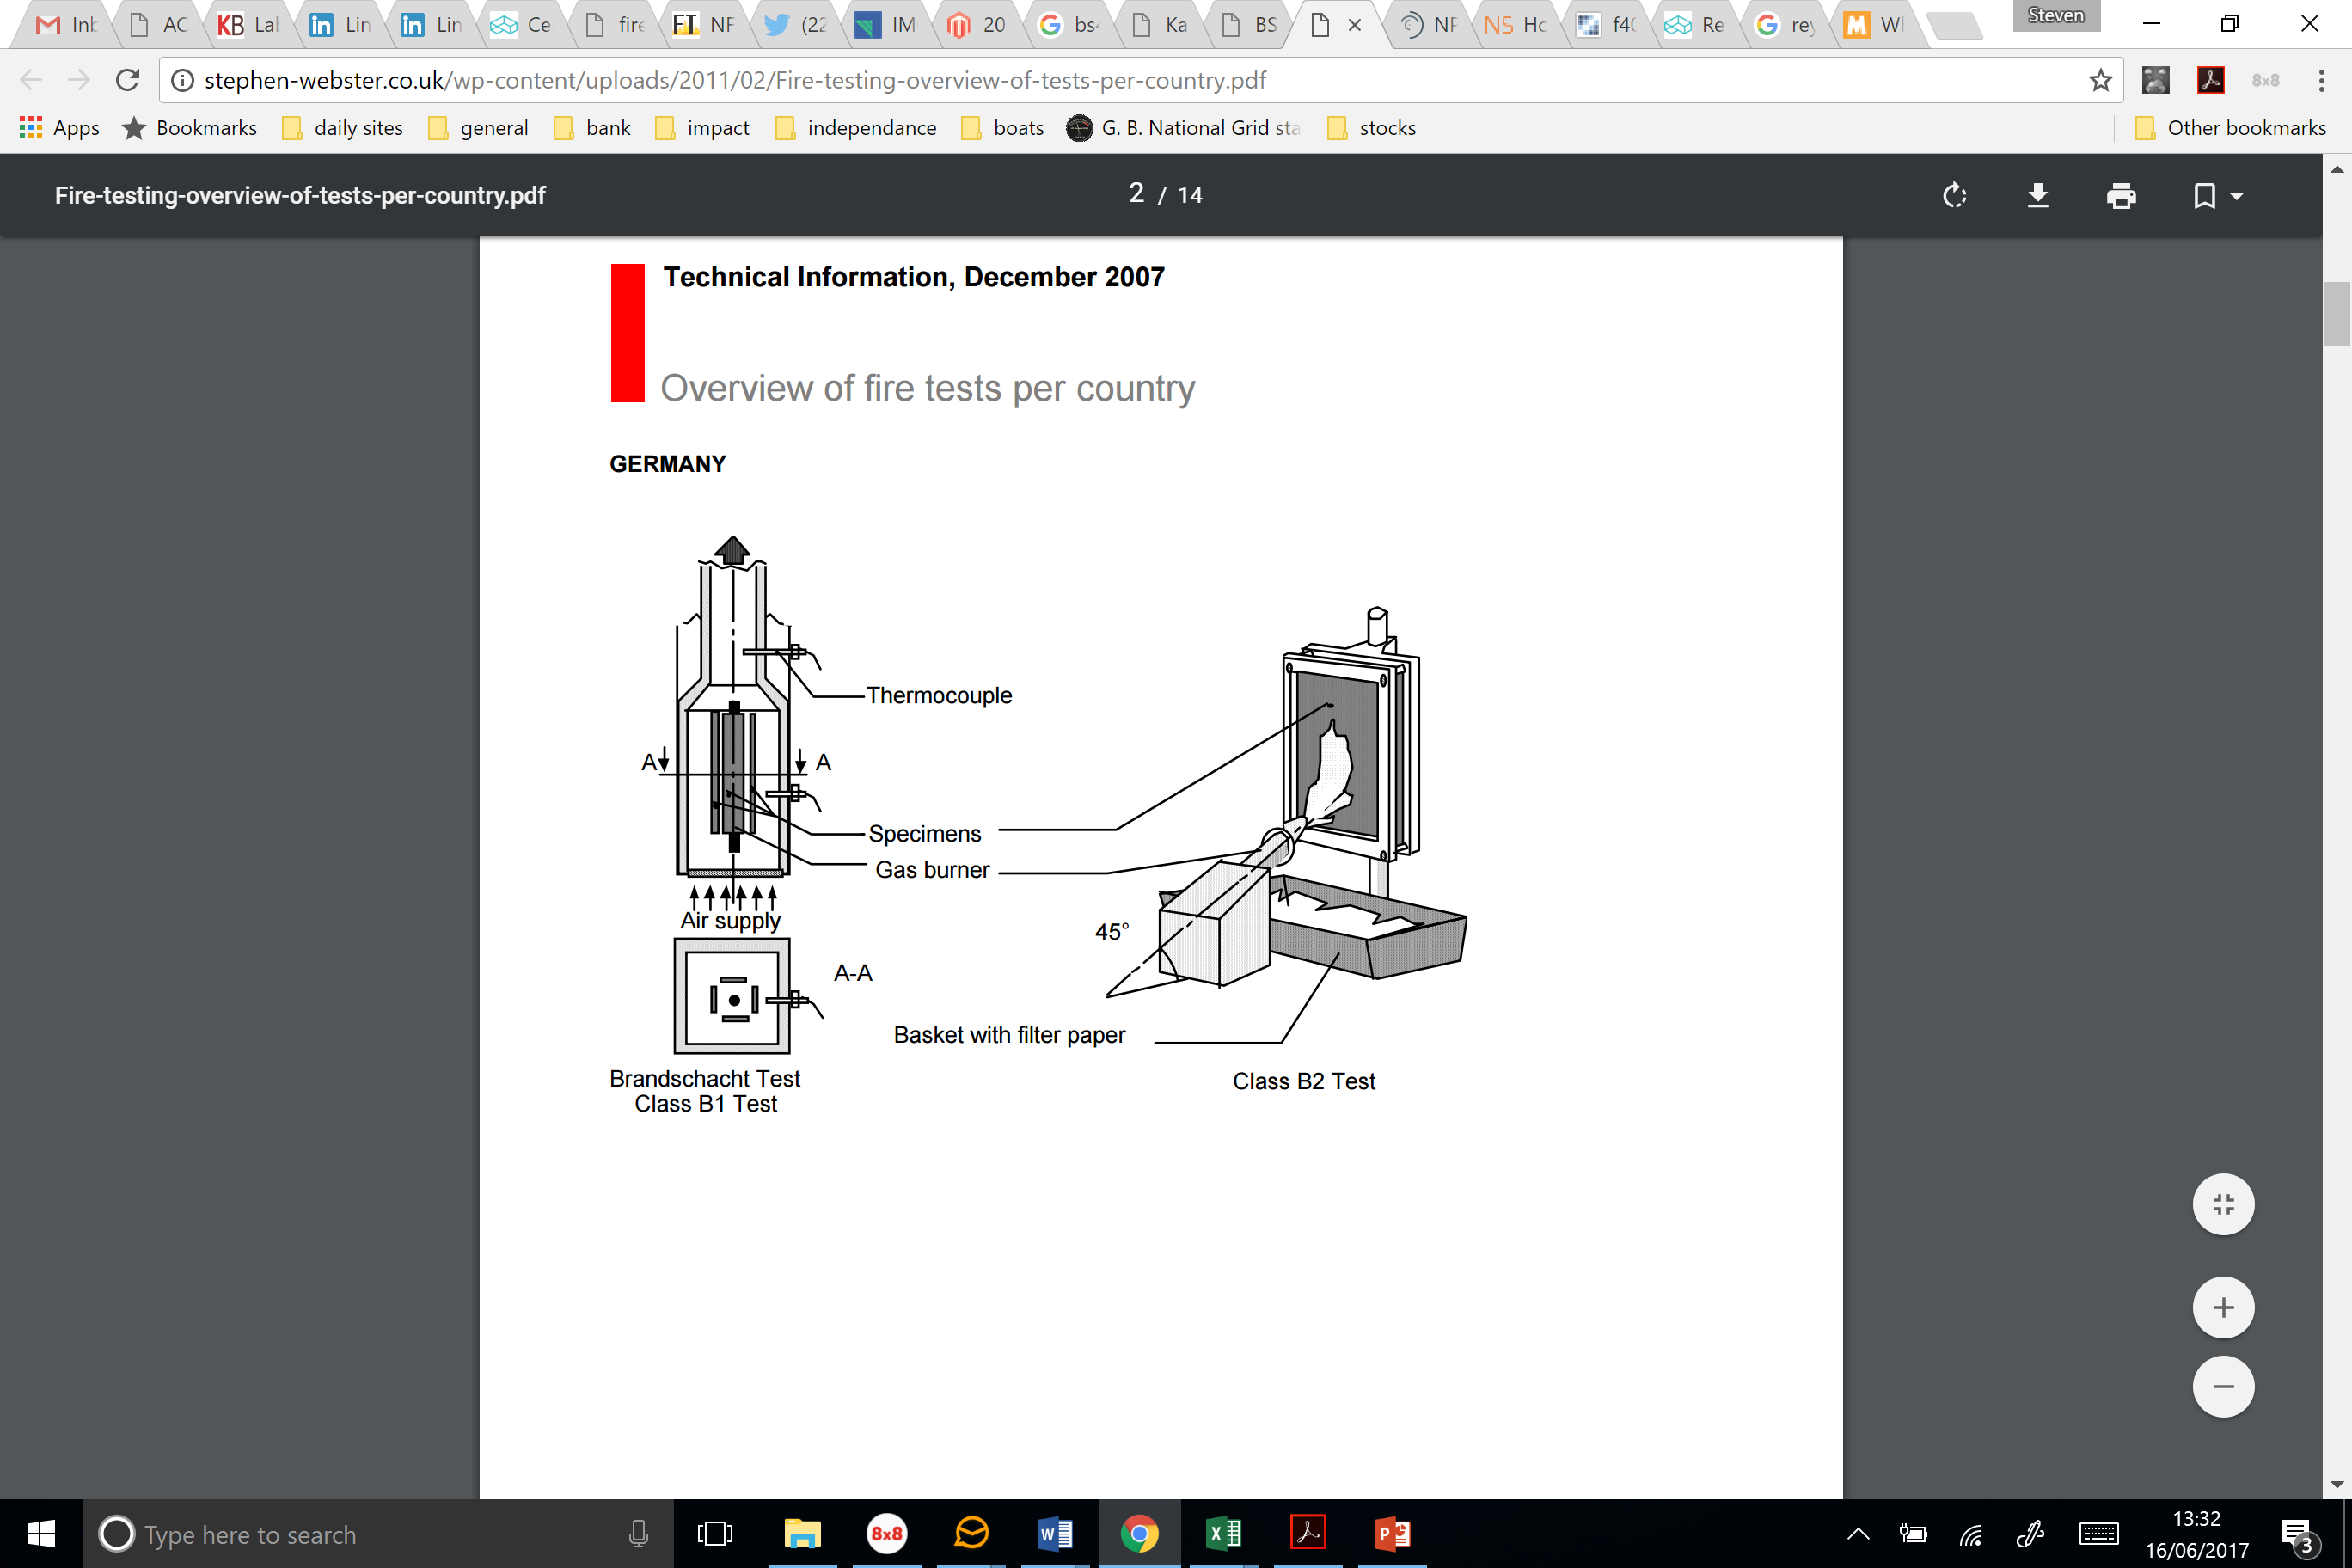Open the general bookmark folder
The height and width of the screenshot is (1568, 2352).
(x=478, y=127)
